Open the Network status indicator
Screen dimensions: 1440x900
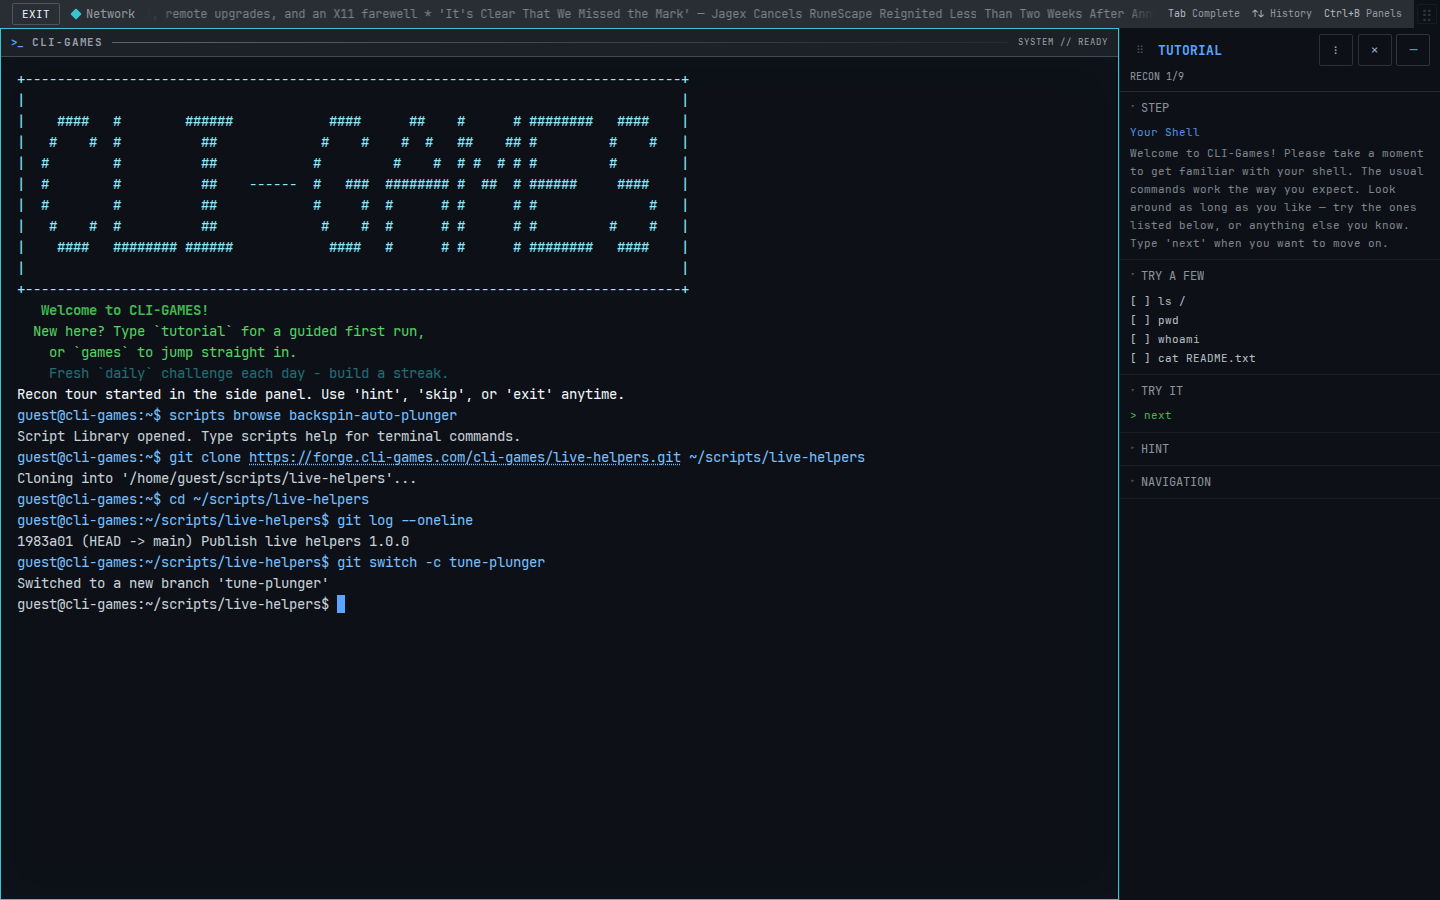tap(103, 14)
